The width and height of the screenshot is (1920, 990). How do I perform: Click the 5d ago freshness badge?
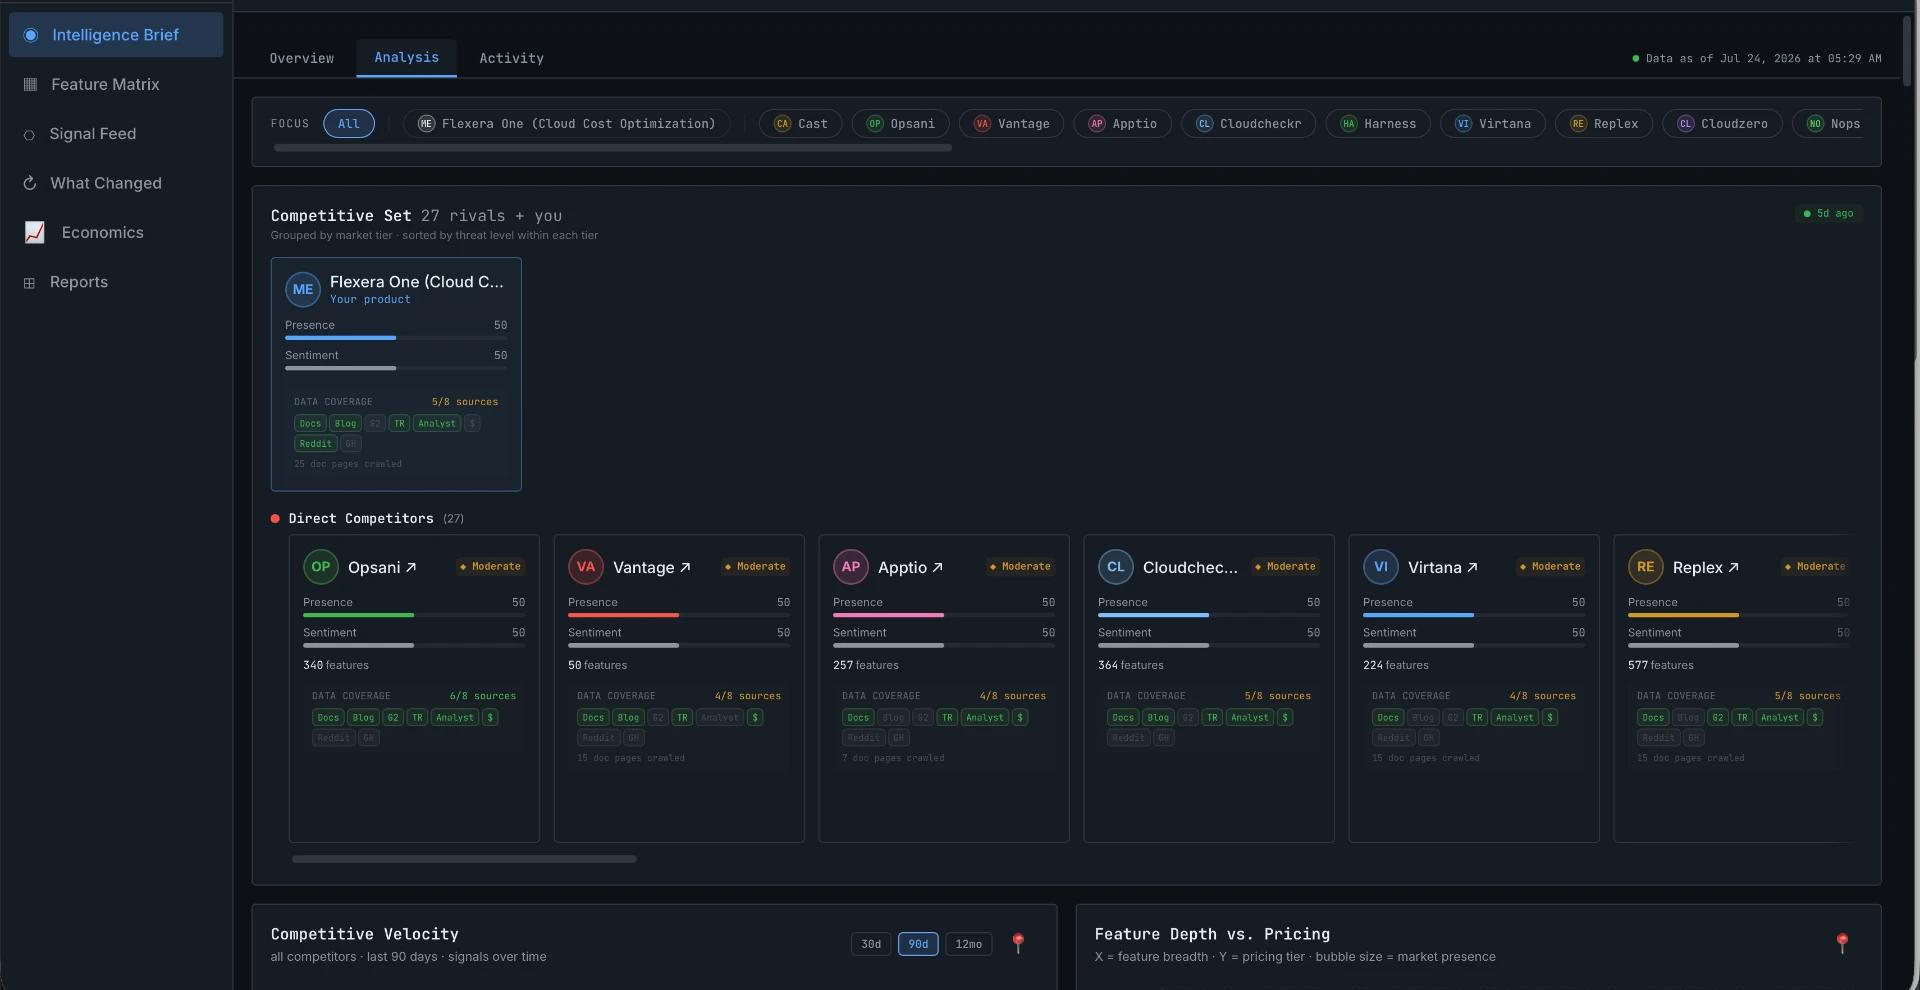coord(1828,214)
